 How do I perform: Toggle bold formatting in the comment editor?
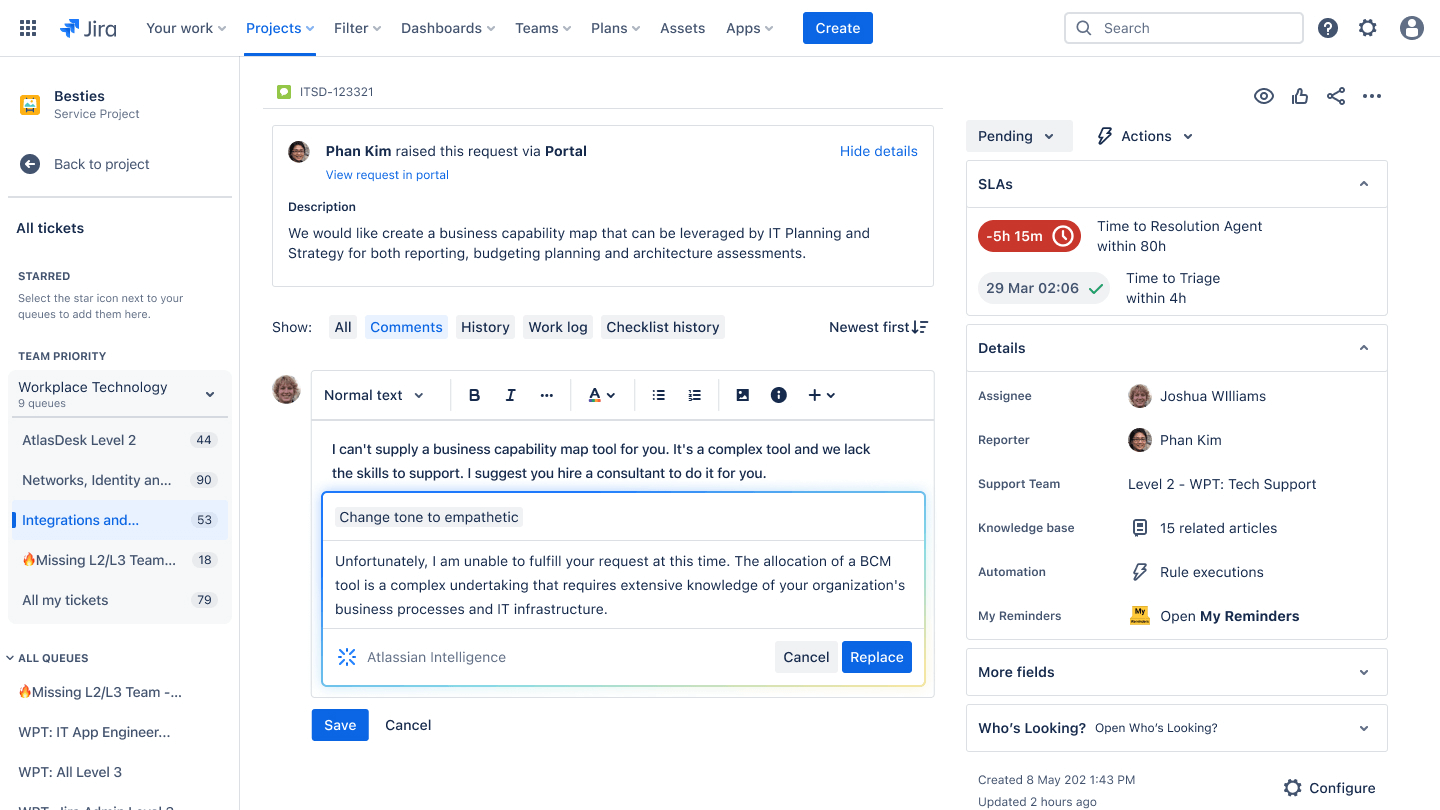coord(474,394)
